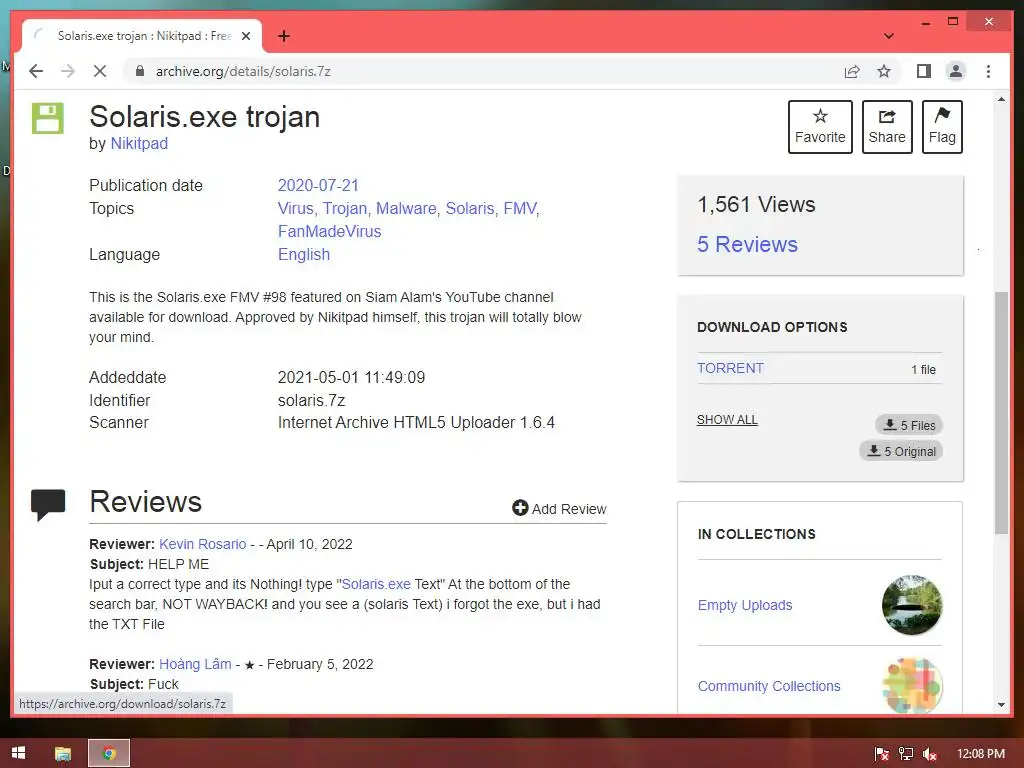Open the share page icon in address bar
Viewport: 1024px width, 768px height.
(x=852, y=71)
